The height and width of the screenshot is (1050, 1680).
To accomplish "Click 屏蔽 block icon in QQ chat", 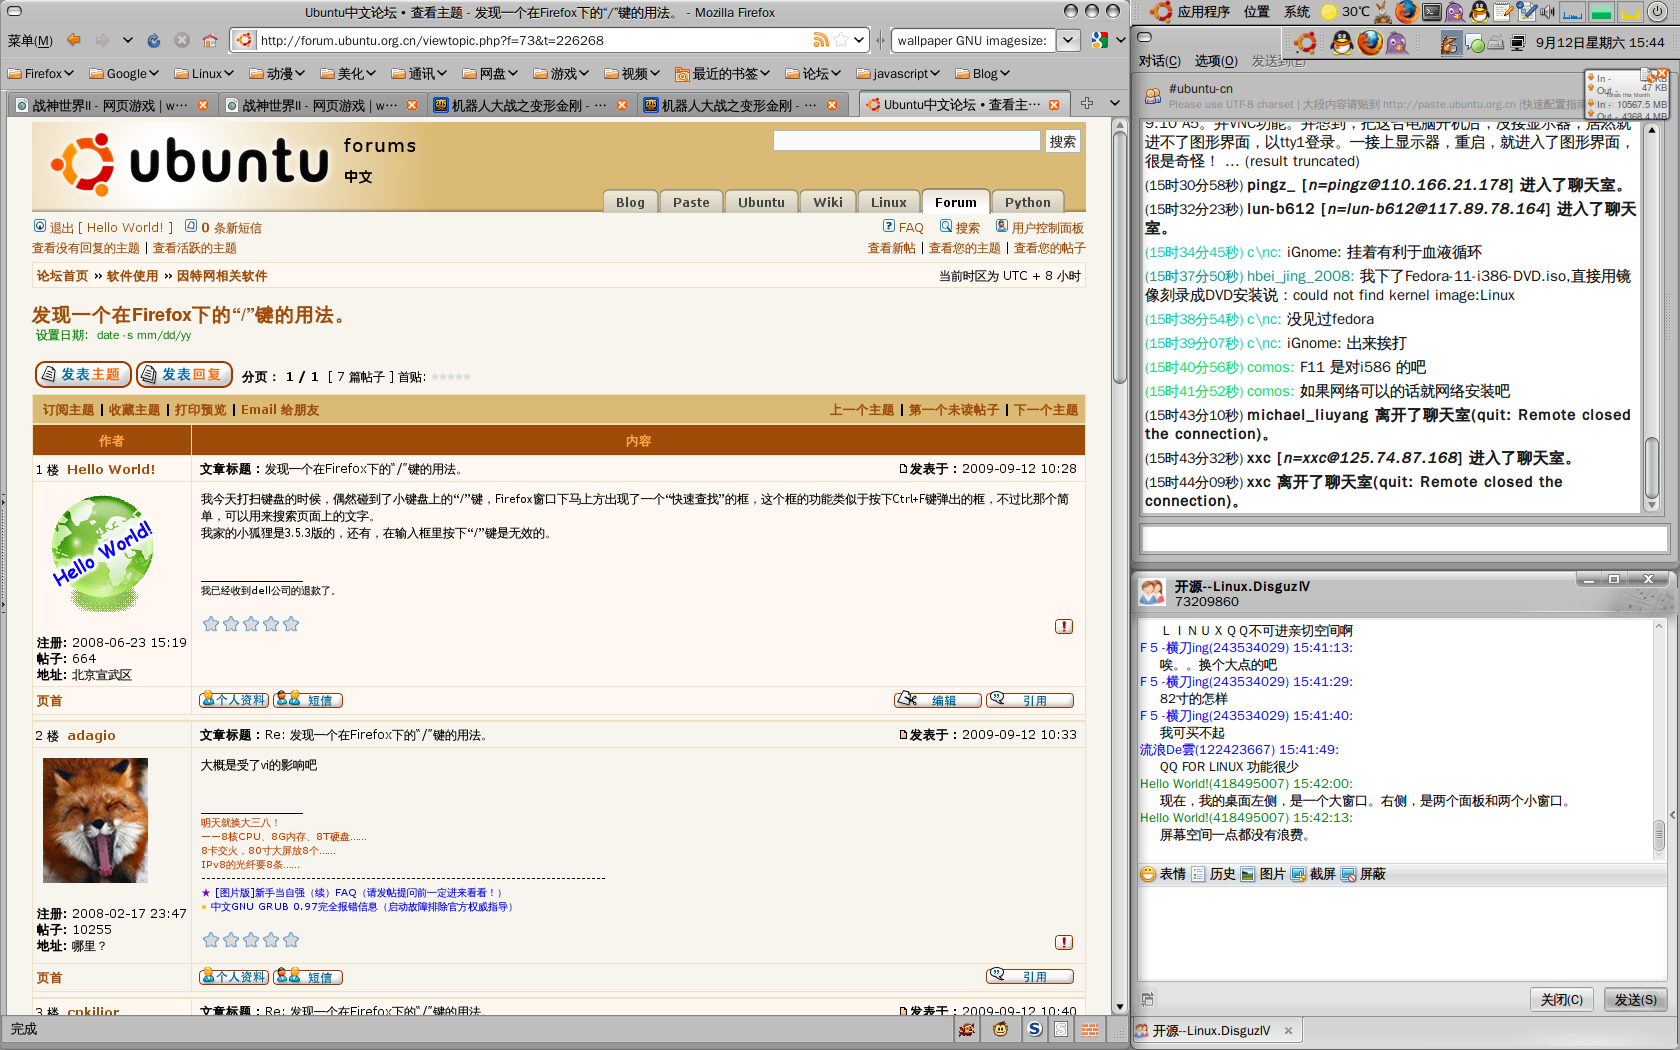I will tap(1363, 874).
